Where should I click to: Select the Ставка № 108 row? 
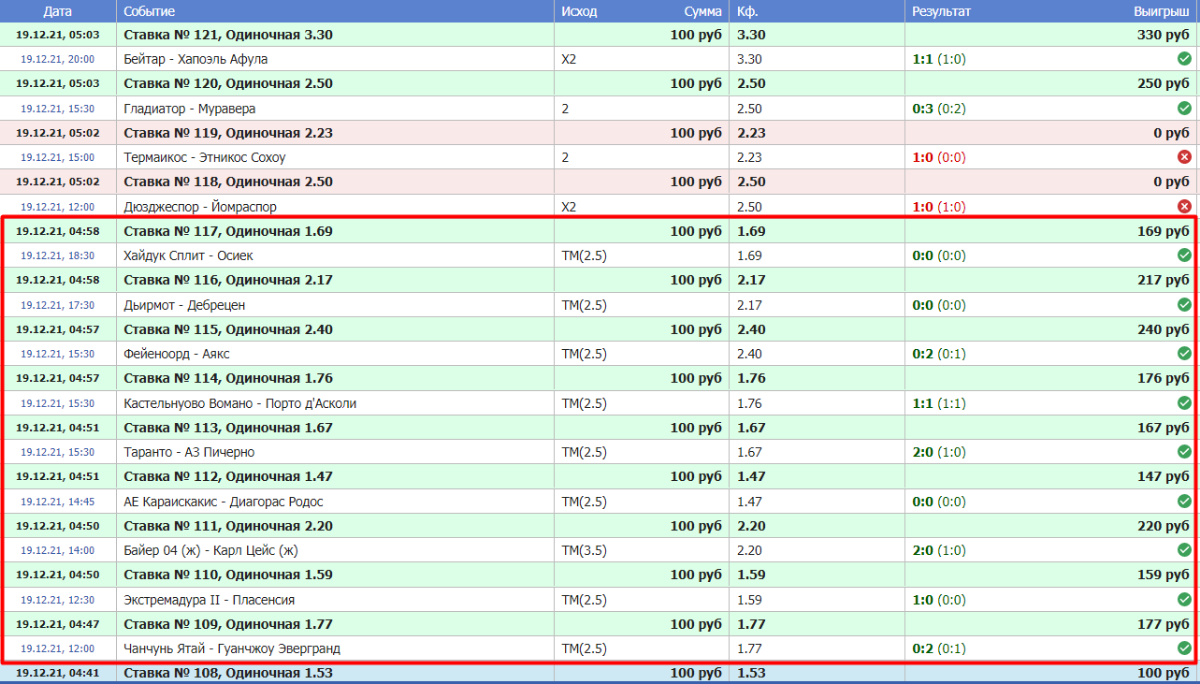tap(227, 673)
